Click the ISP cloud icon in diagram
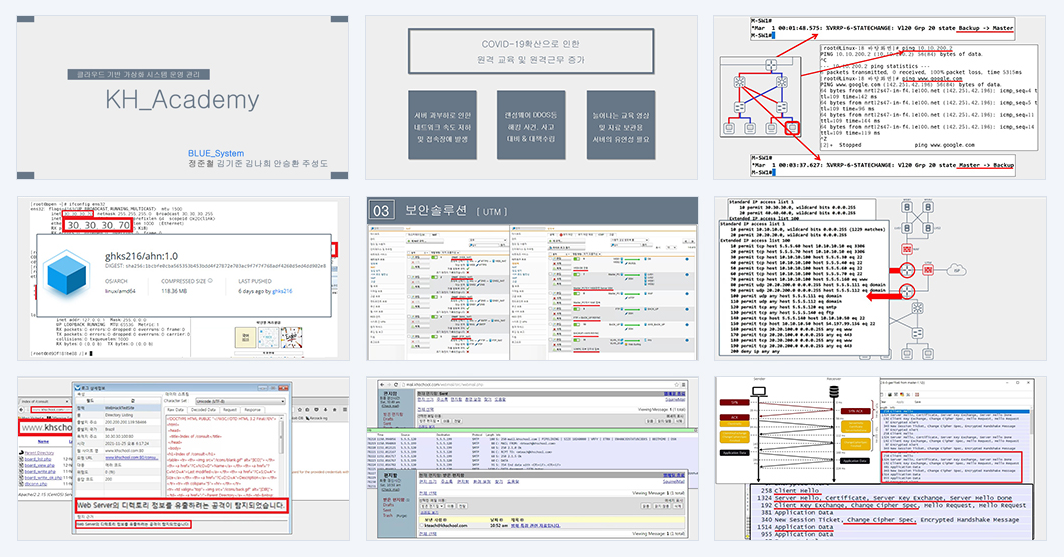 pyautogui.click(x=956, y=269)
